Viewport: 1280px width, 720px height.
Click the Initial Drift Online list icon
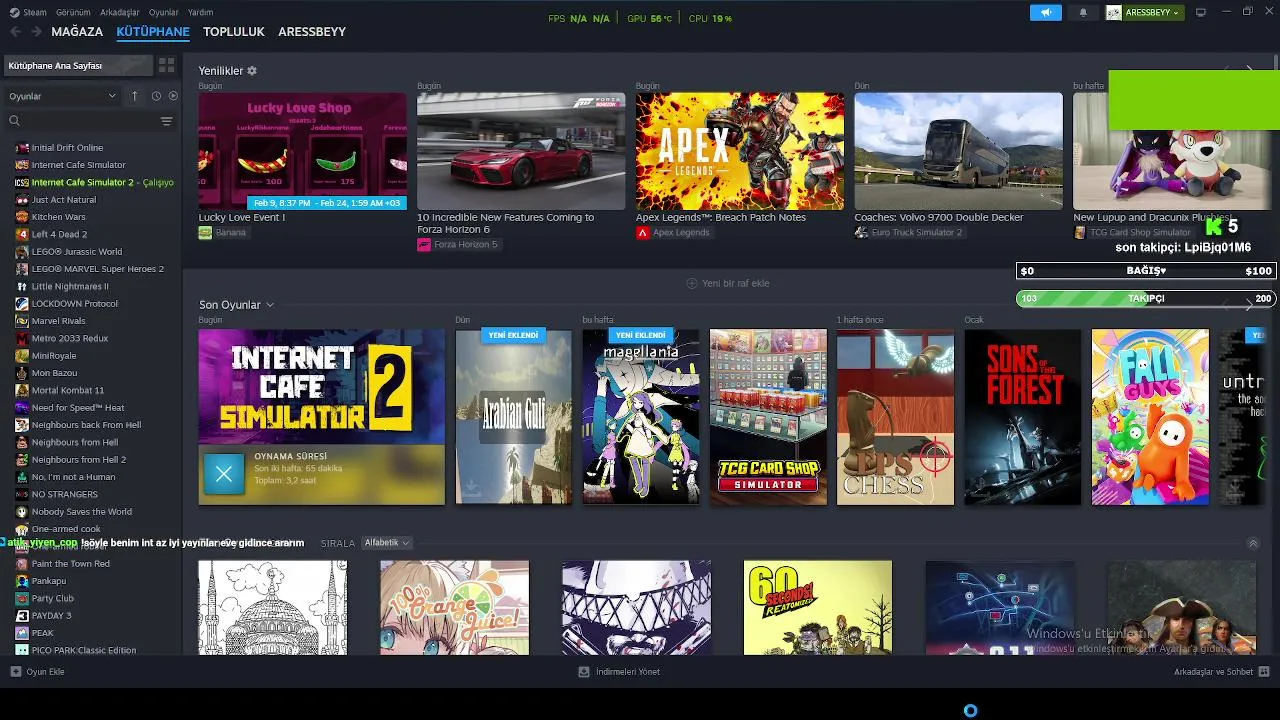click(x=22, y=148)
